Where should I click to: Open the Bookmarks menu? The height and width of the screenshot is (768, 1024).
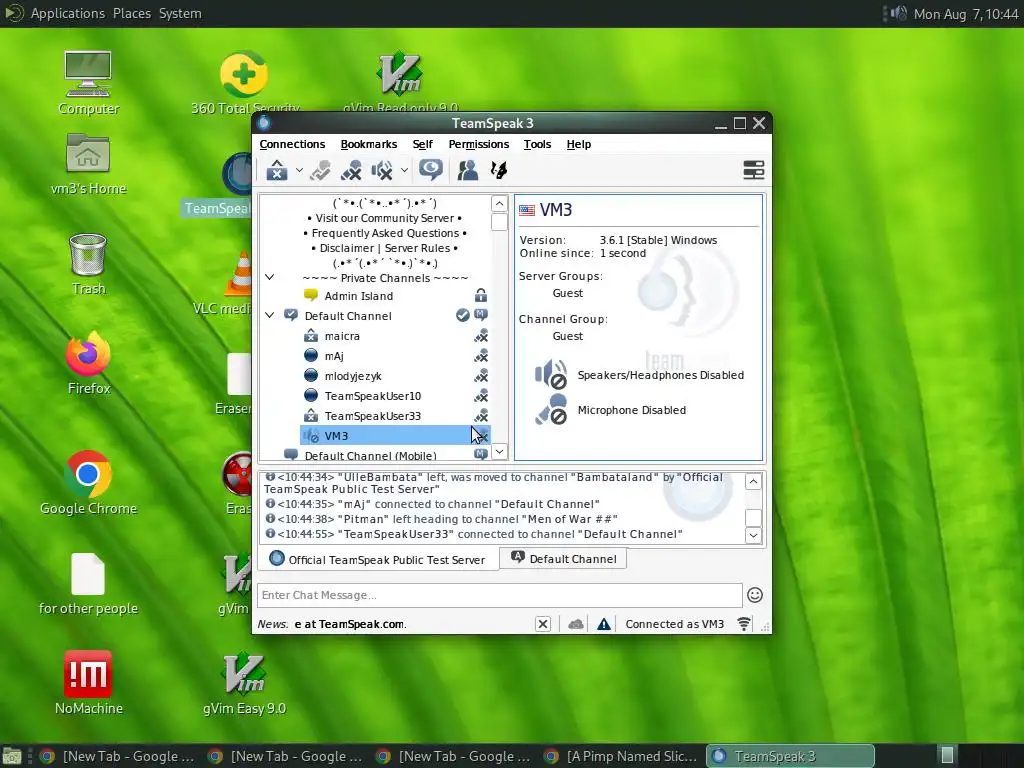[x=368, y=144]
